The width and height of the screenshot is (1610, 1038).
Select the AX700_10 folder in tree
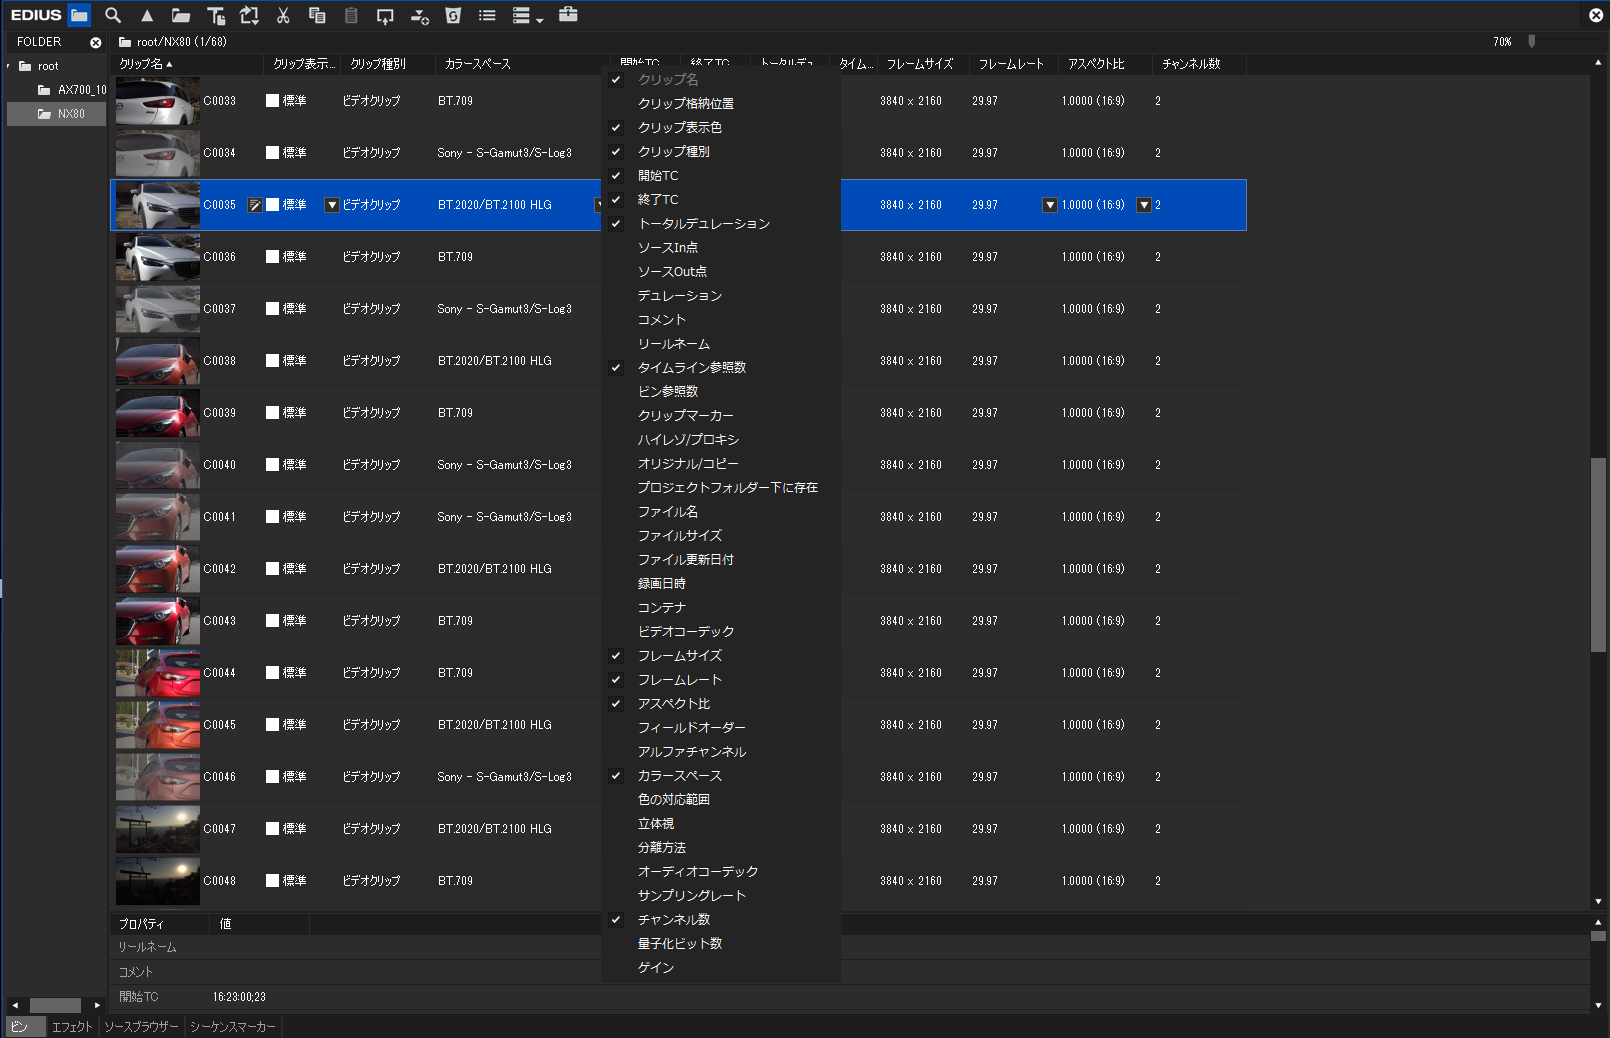point(80,90)
